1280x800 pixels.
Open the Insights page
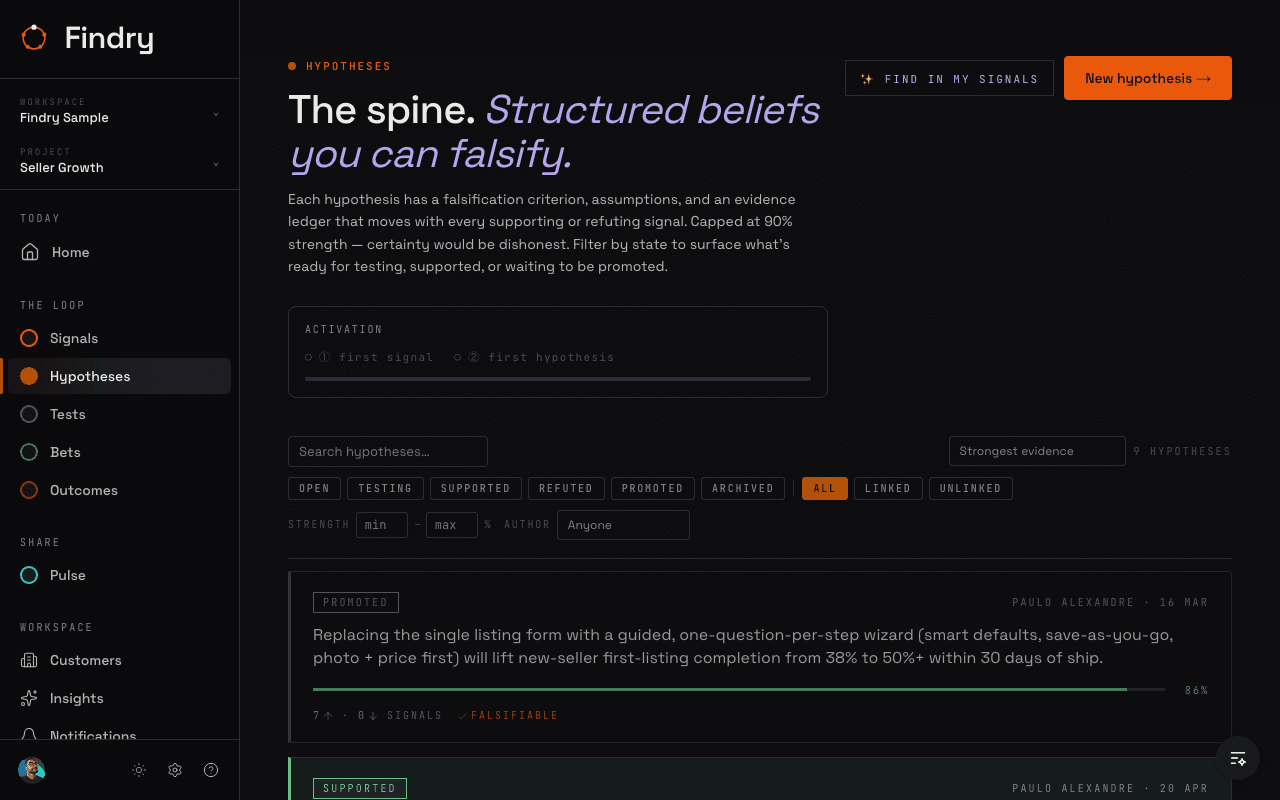click(x=119, y=698)
